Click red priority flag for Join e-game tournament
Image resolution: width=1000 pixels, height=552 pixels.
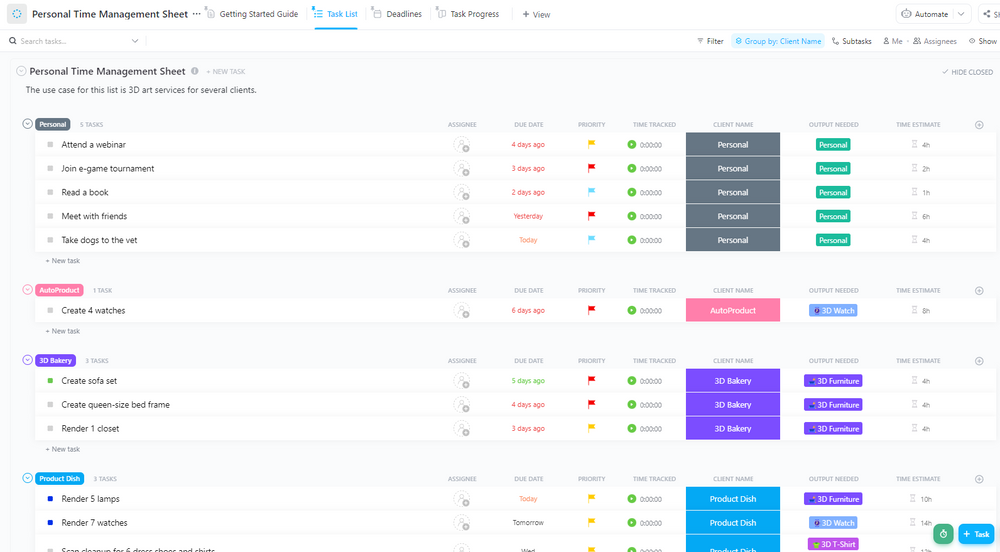click(591, 168)
